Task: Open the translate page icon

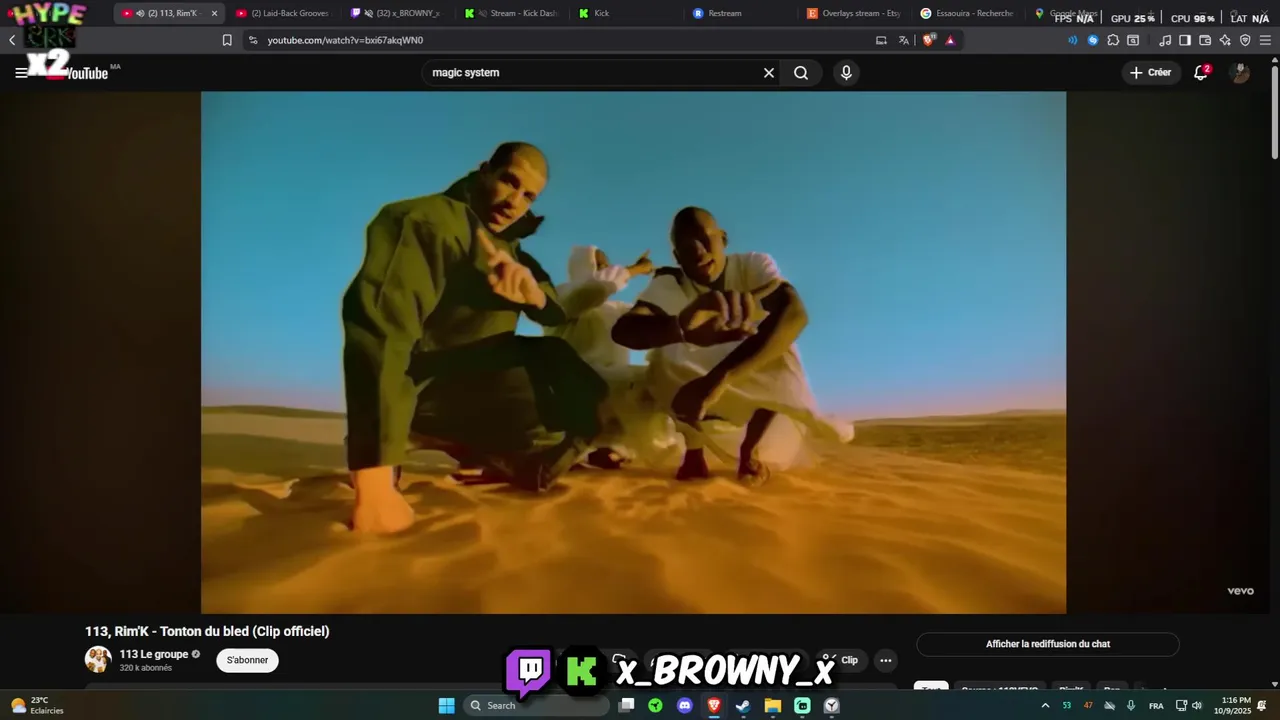Action: click(x=904, y=40)
